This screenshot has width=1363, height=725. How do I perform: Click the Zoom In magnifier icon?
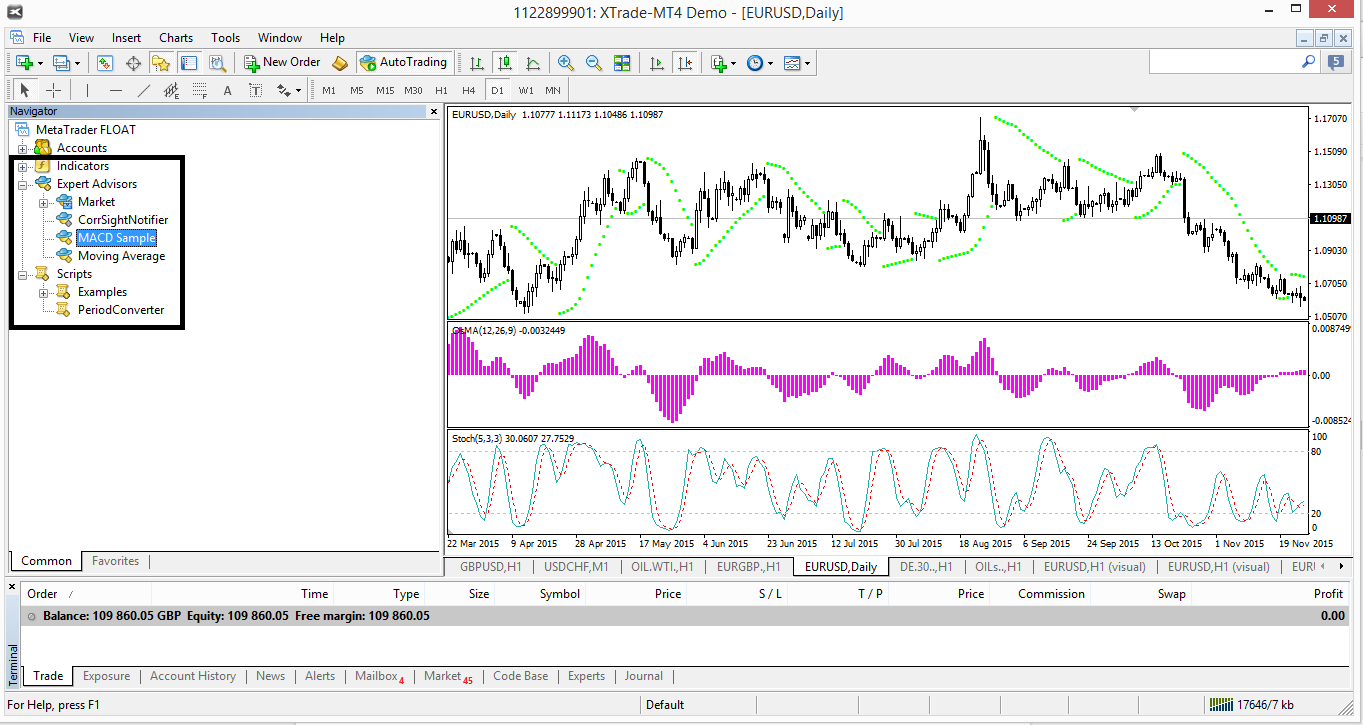click(x=566, y=63)
